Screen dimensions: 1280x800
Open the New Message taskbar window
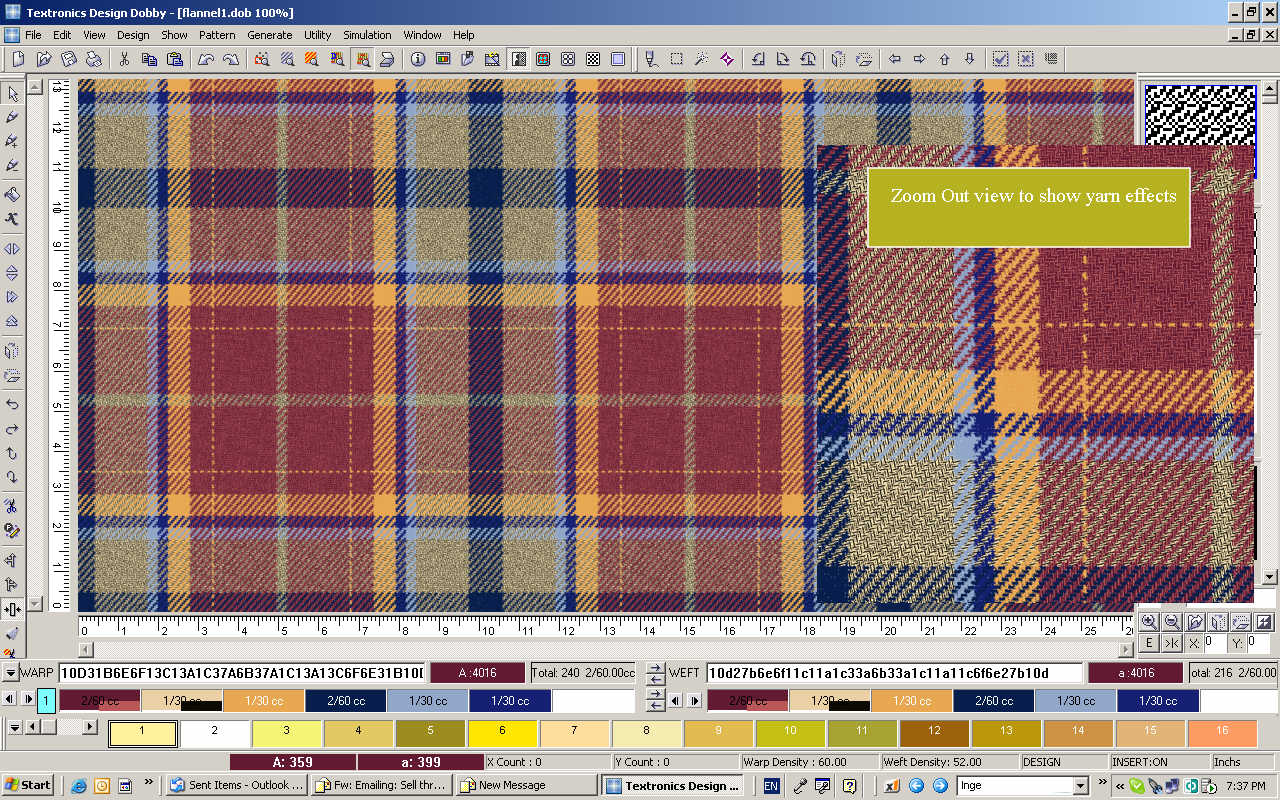point(527,785)
